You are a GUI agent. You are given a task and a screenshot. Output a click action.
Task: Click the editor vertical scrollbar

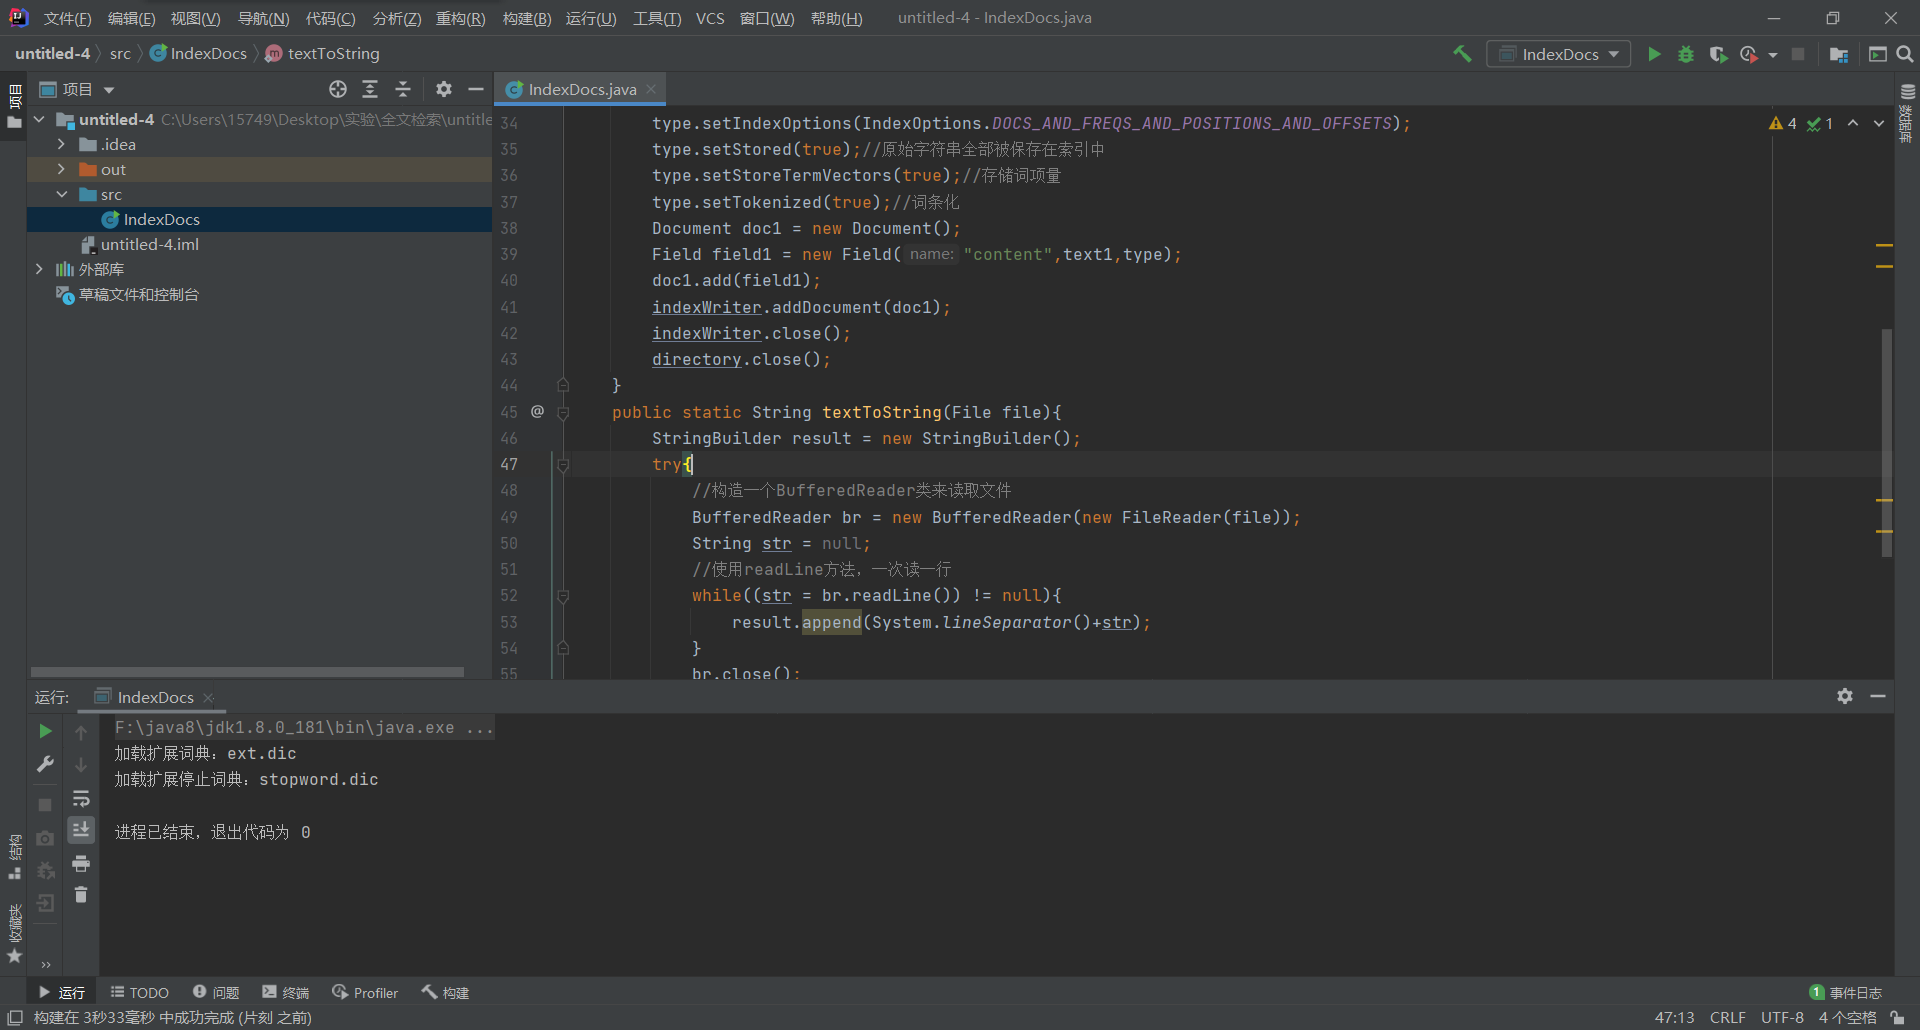click(1886, 440)
